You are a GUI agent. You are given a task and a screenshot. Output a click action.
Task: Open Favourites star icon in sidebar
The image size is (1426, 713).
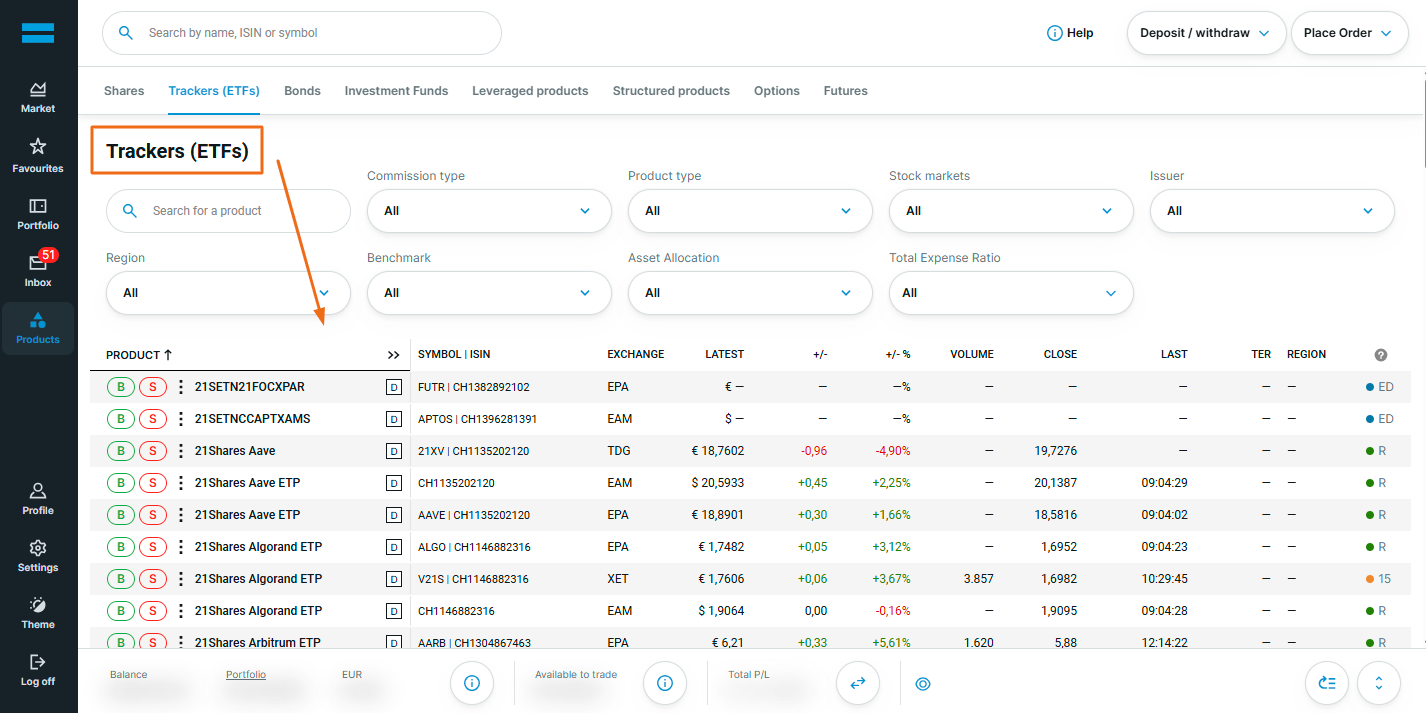pyautogui.click(x=38, y=146)
